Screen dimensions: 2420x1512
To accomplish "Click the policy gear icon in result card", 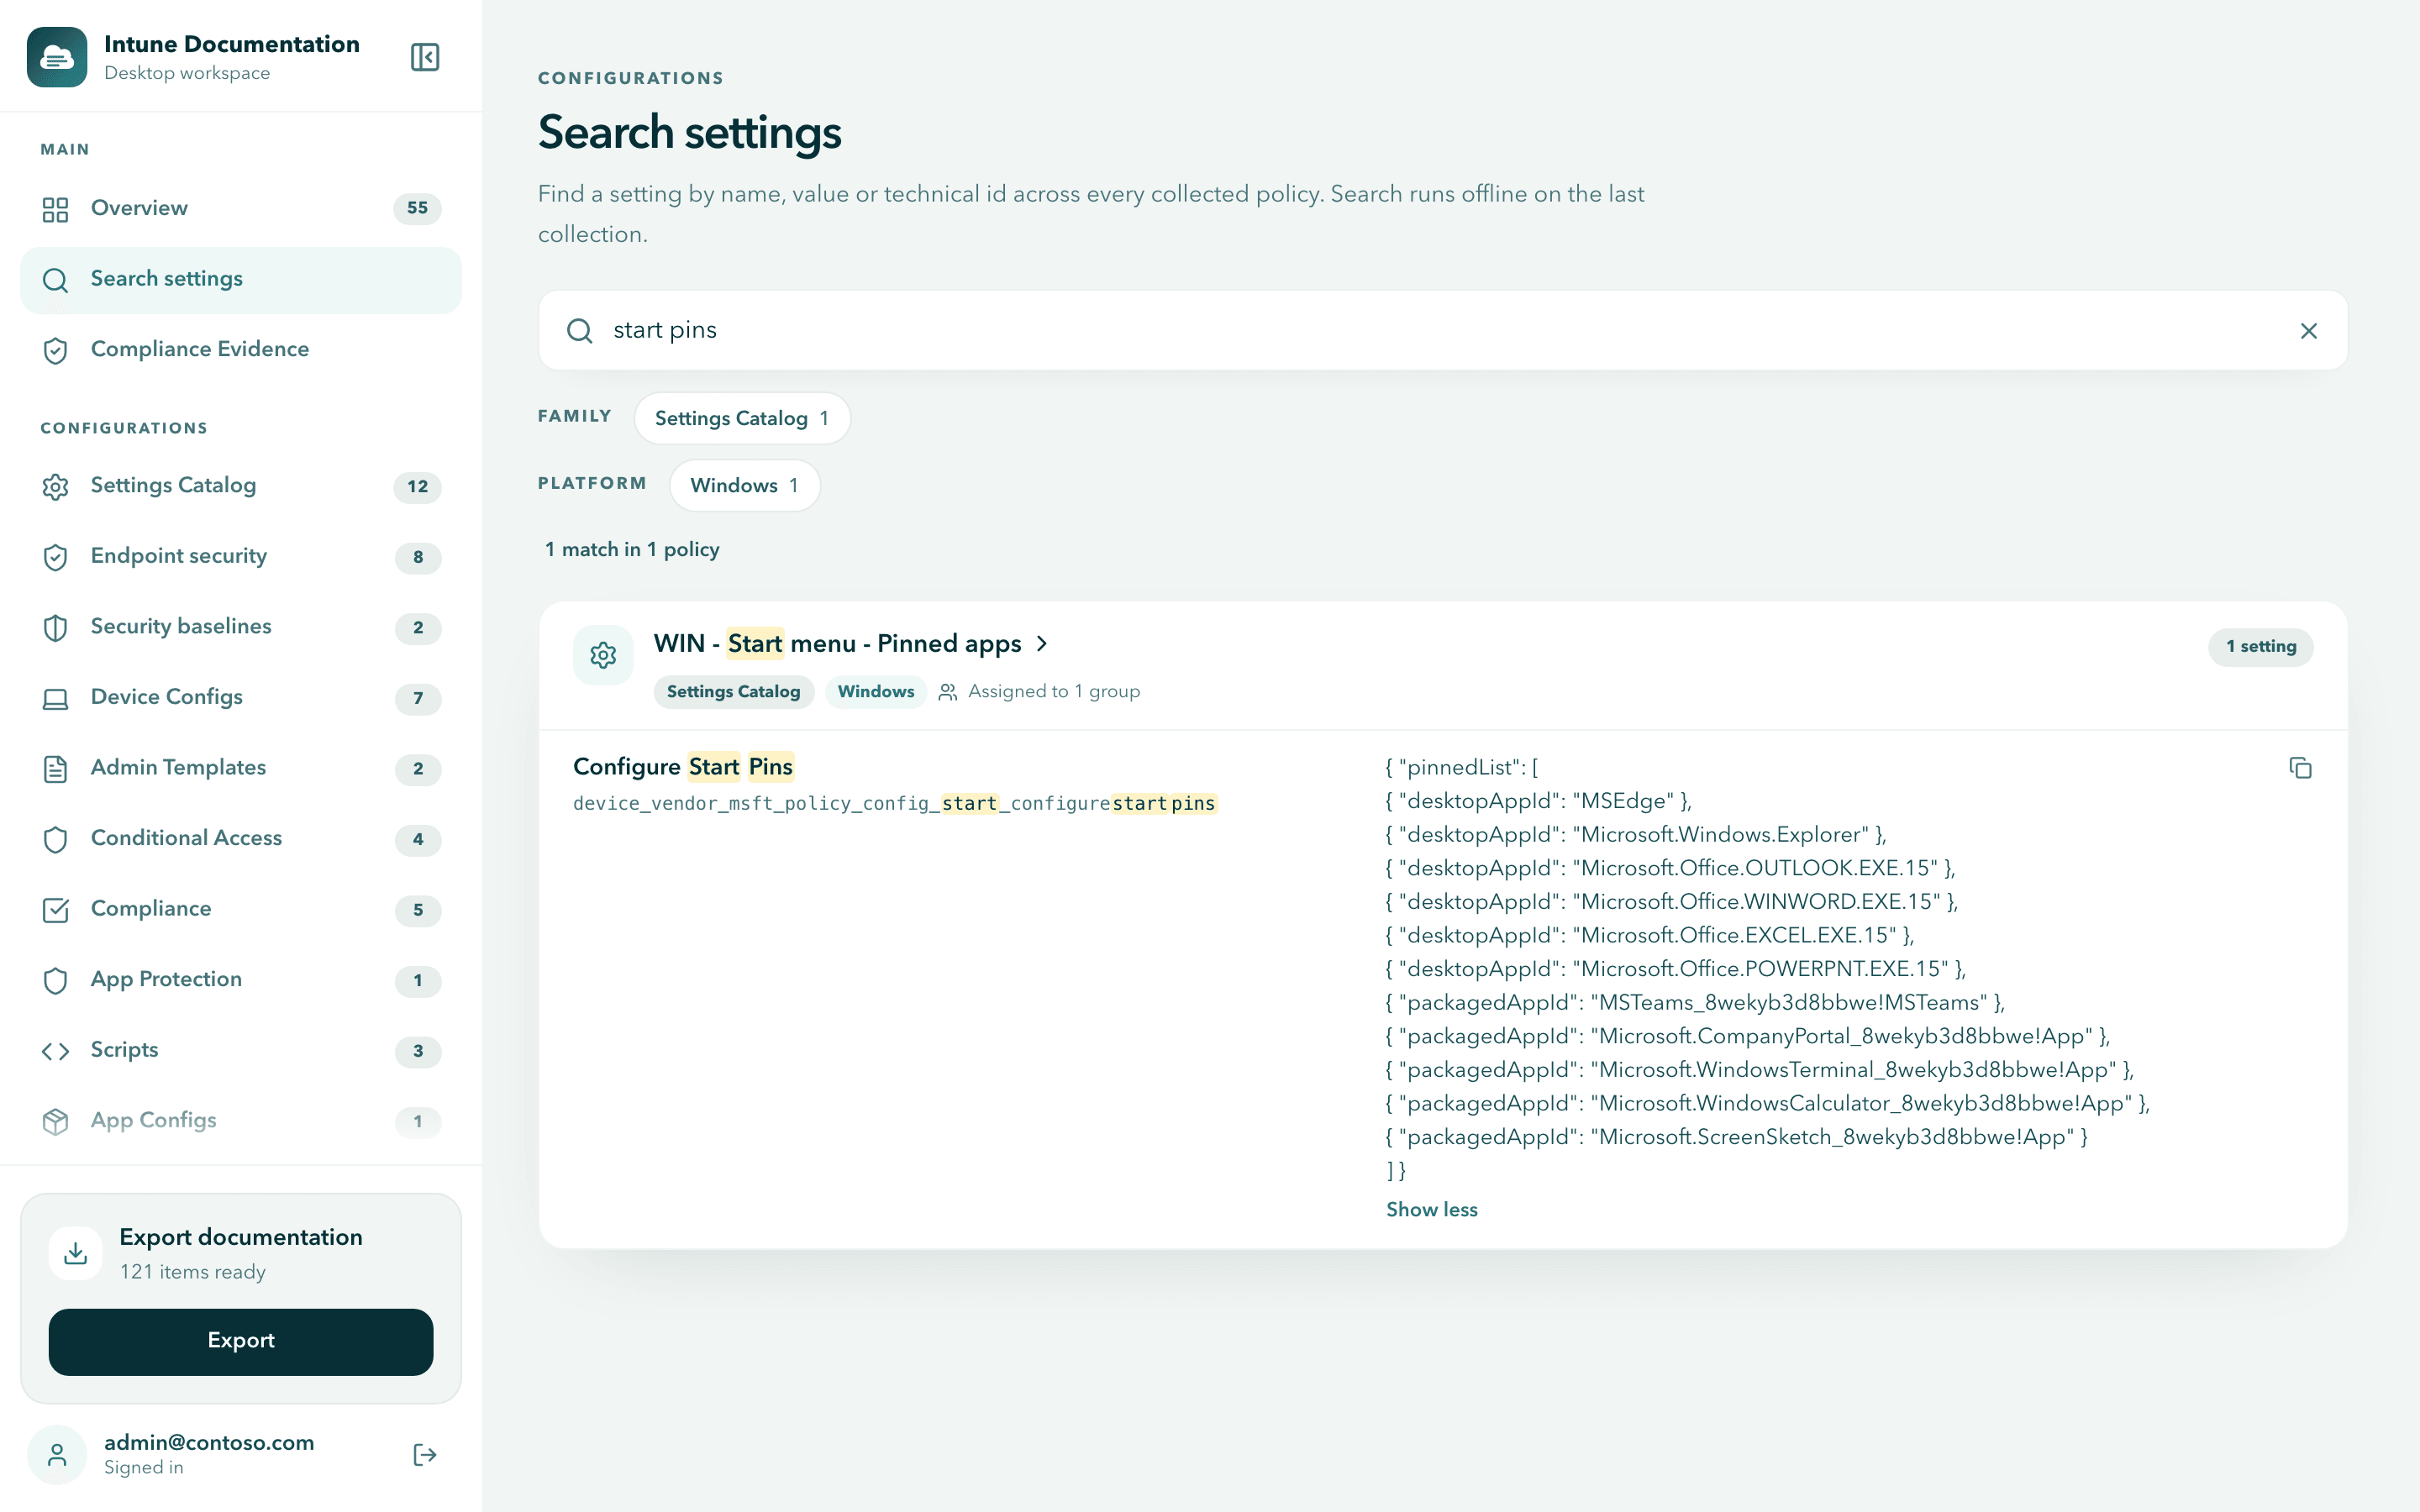I will 603,655.
